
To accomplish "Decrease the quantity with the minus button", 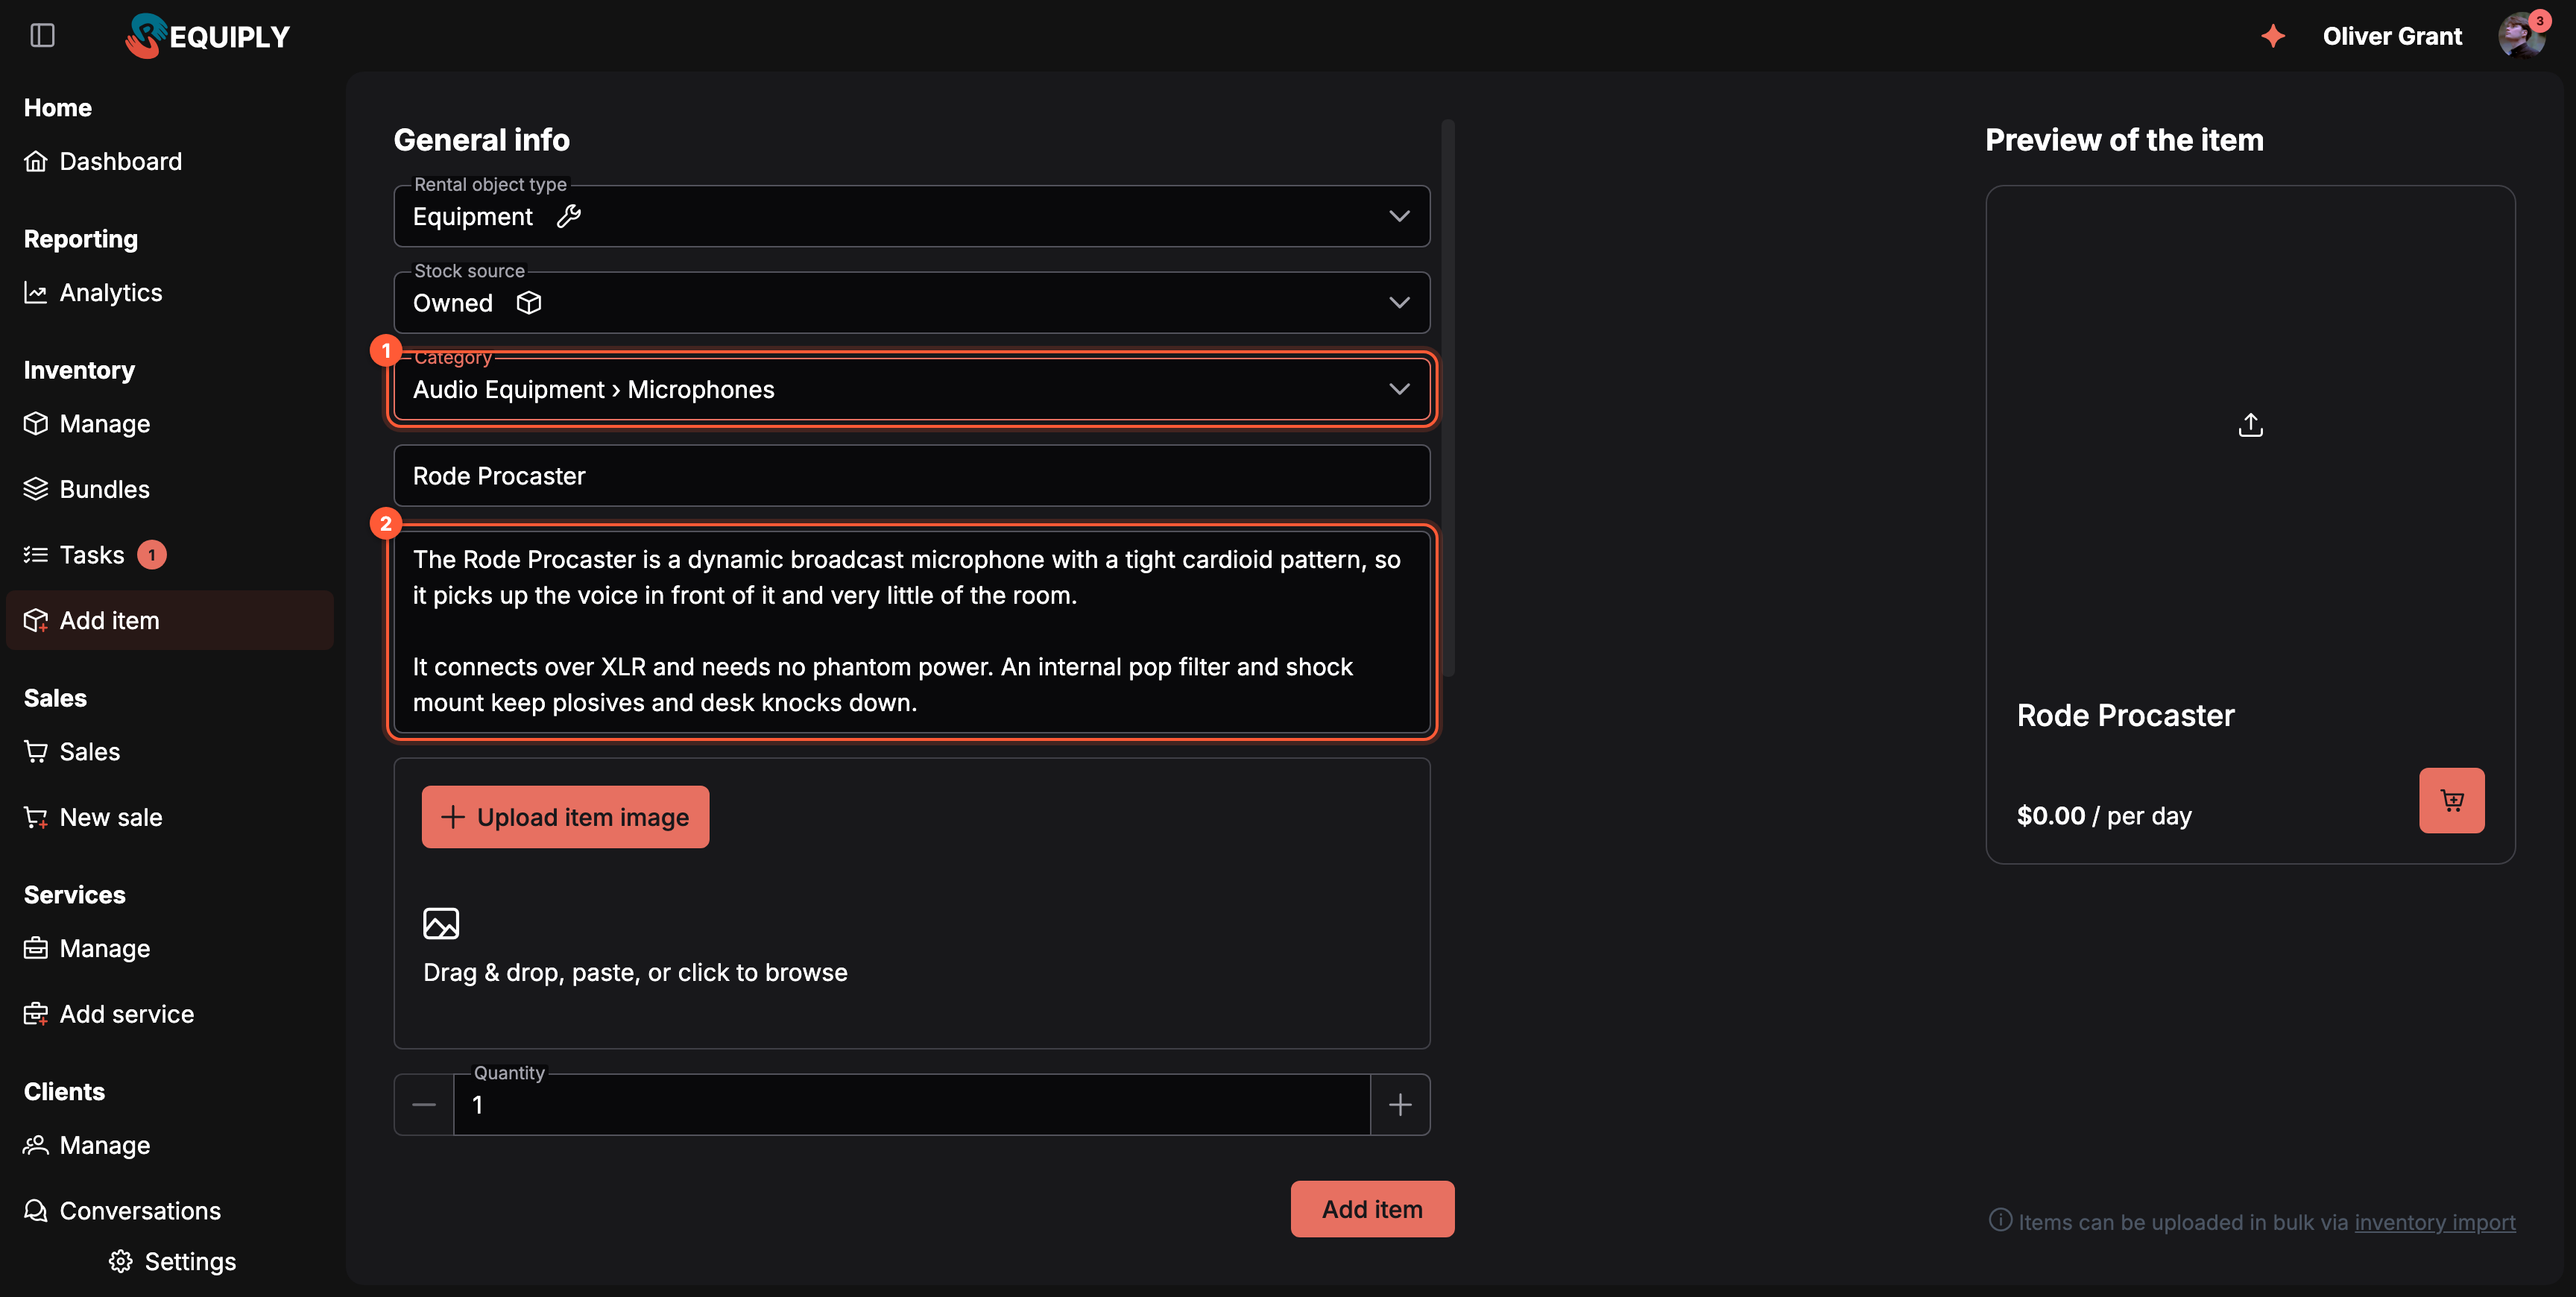I will click(424, 1105).
